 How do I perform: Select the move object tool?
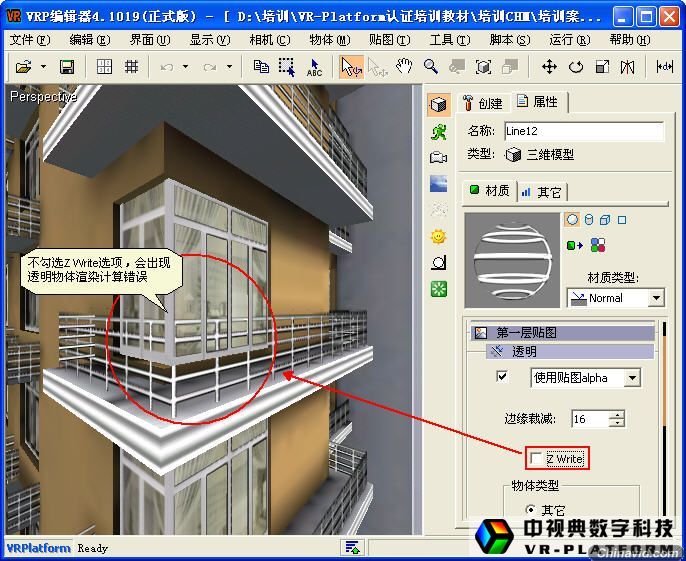click(549, 67)
